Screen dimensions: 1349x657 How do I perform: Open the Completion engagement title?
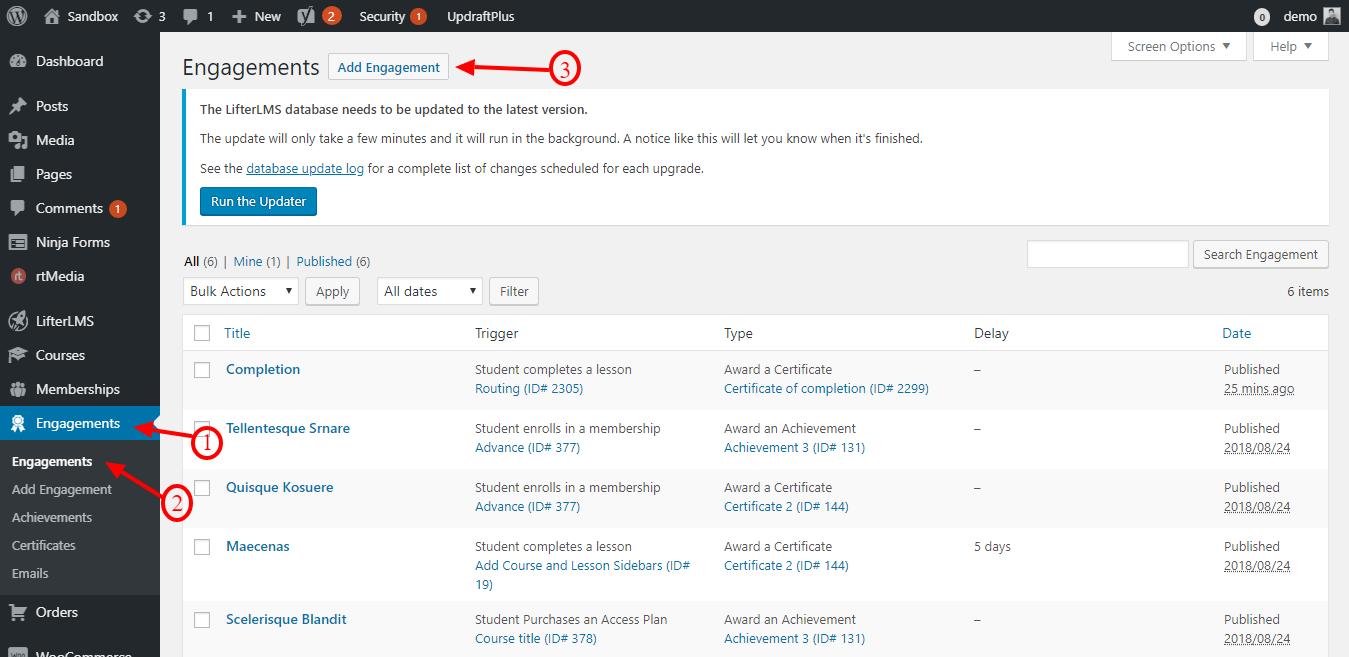(x=263, y=369)
